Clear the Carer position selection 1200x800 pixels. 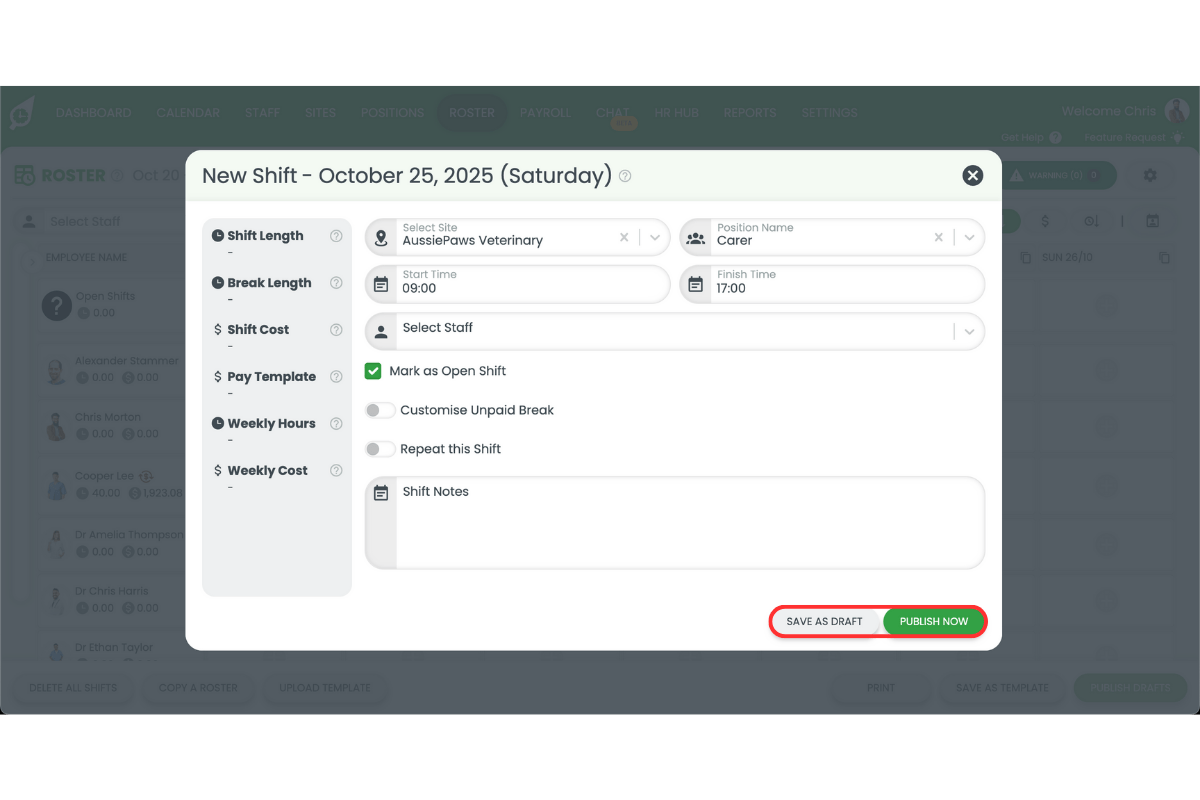(938, 238)
